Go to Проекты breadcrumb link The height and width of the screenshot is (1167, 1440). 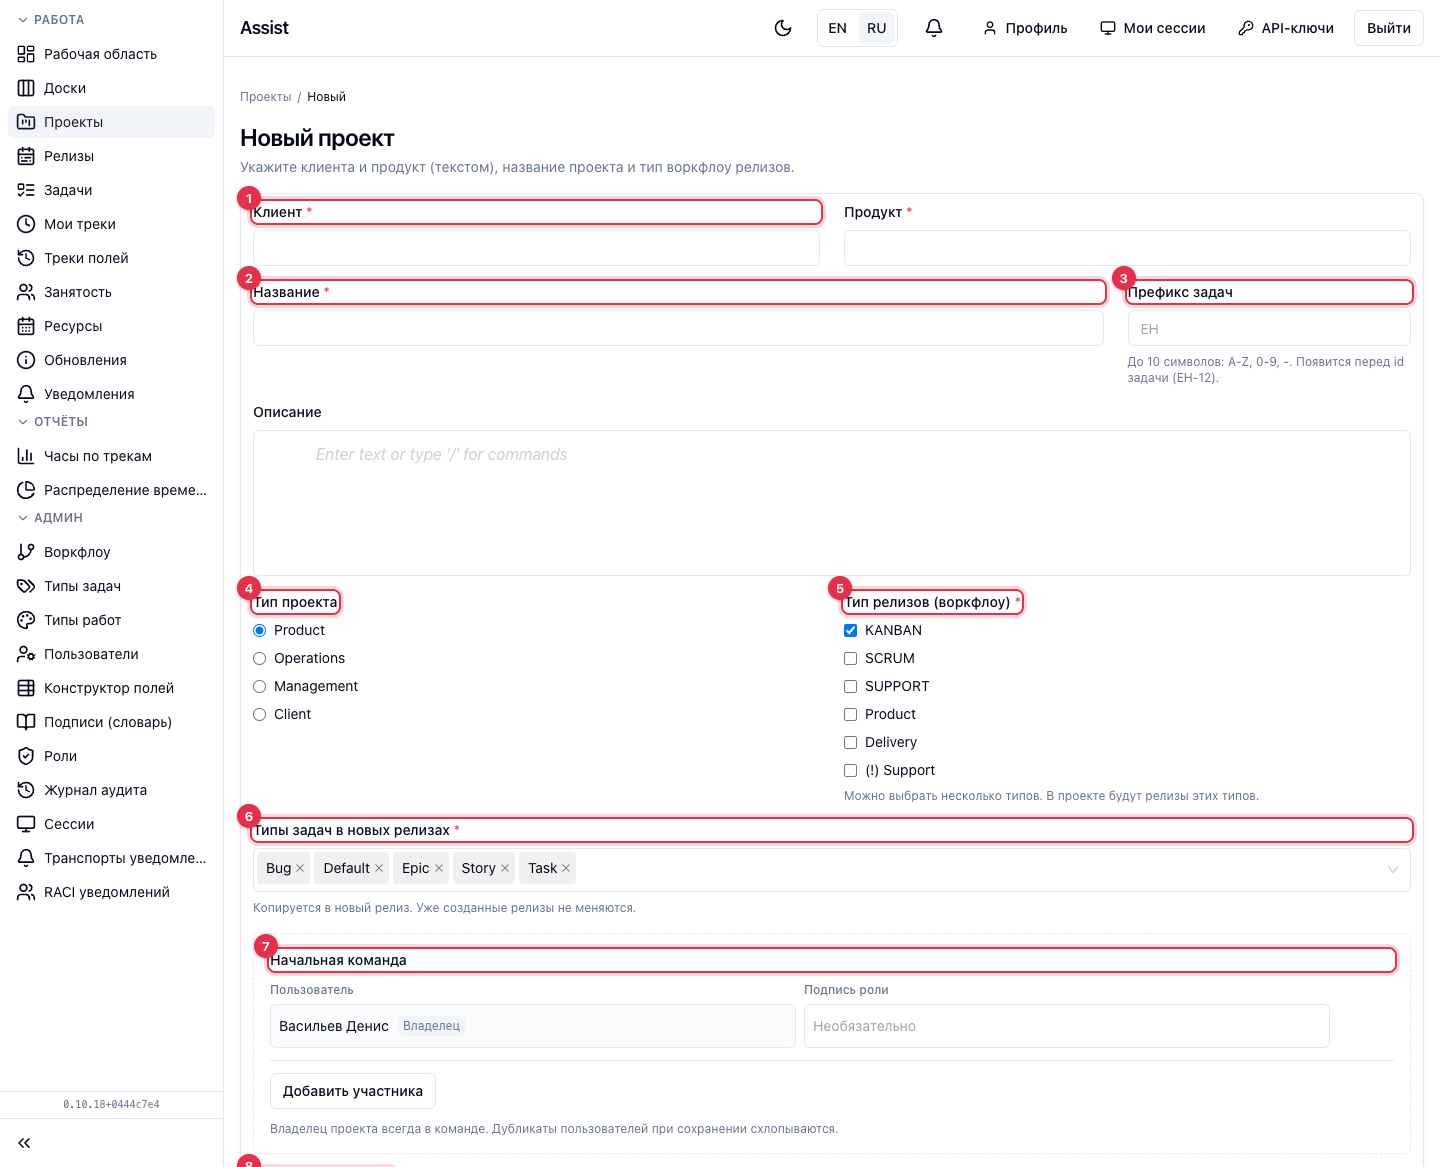(266, 97)
